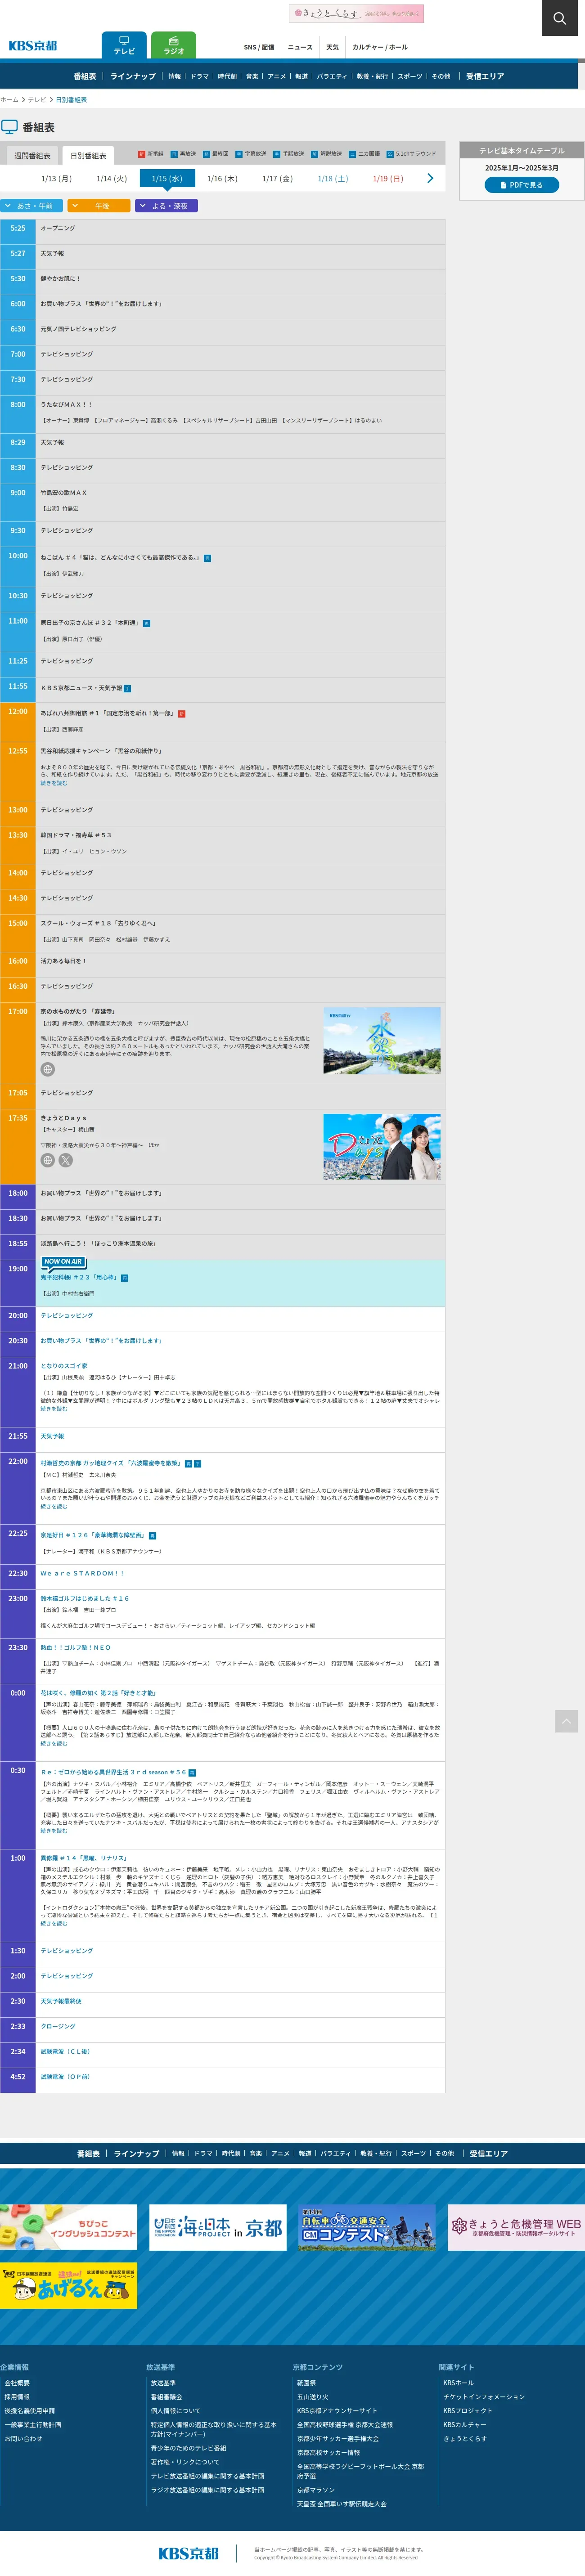Open website globe icon for きょうとDays
The width and height of the screenshot is (585, 2576).
point(47,1160)
